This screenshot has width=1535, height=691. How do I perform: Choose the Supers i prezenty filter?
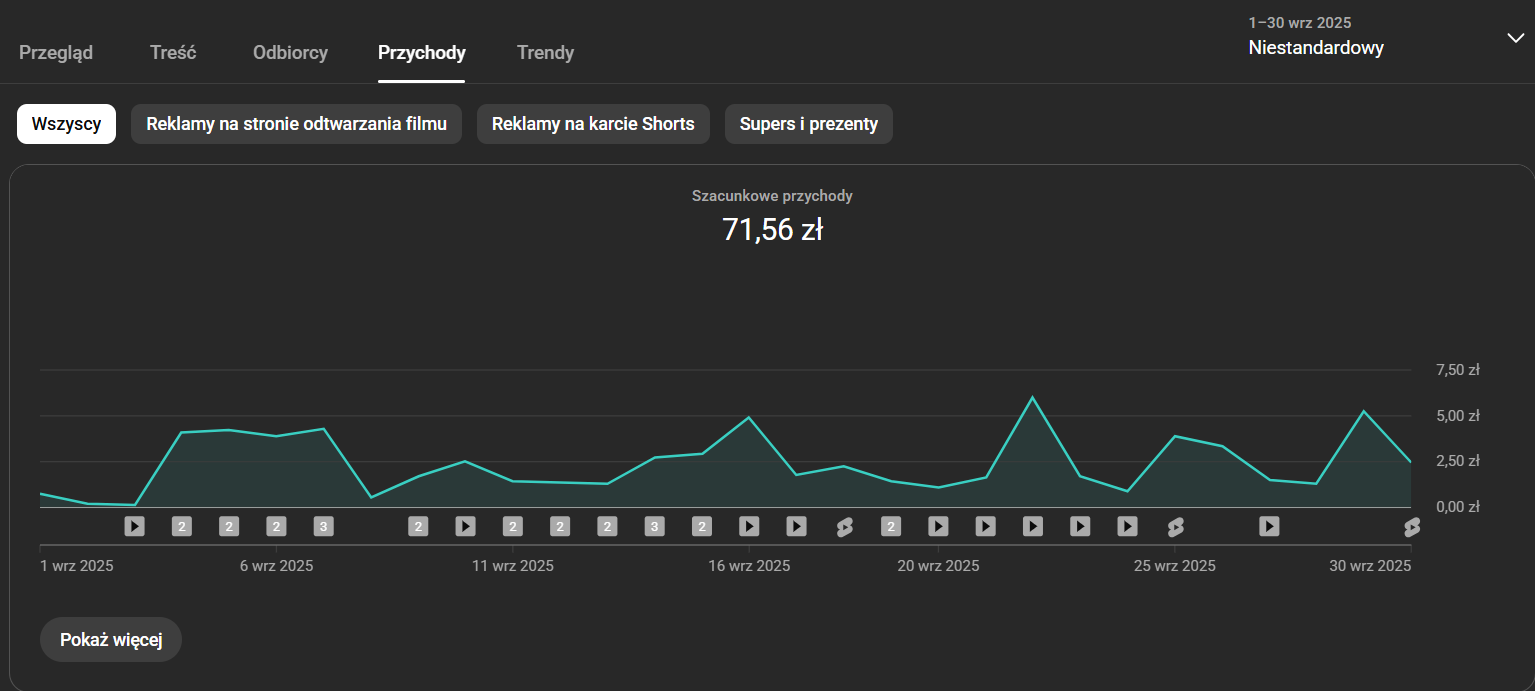[x=808, y=124]
